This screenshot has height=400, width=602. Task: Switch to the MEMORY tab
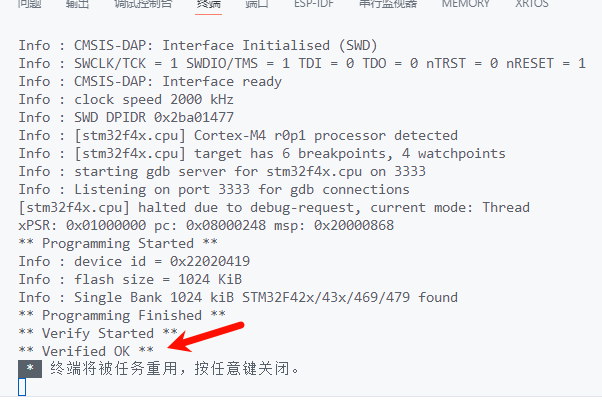pyautogui.click(x=465, y=4)
